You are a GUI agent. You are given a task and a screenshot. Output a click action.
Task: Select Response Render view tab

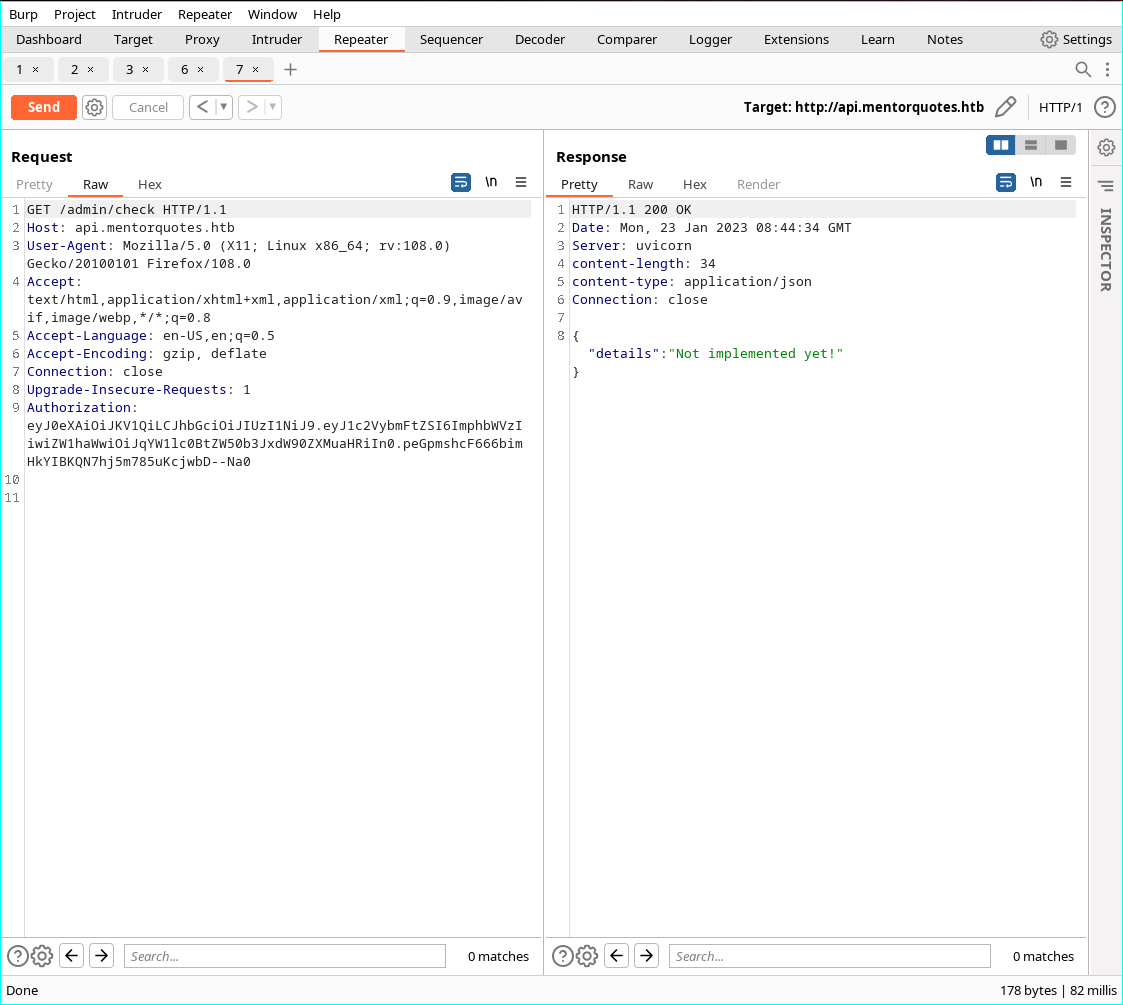(758, 185)
